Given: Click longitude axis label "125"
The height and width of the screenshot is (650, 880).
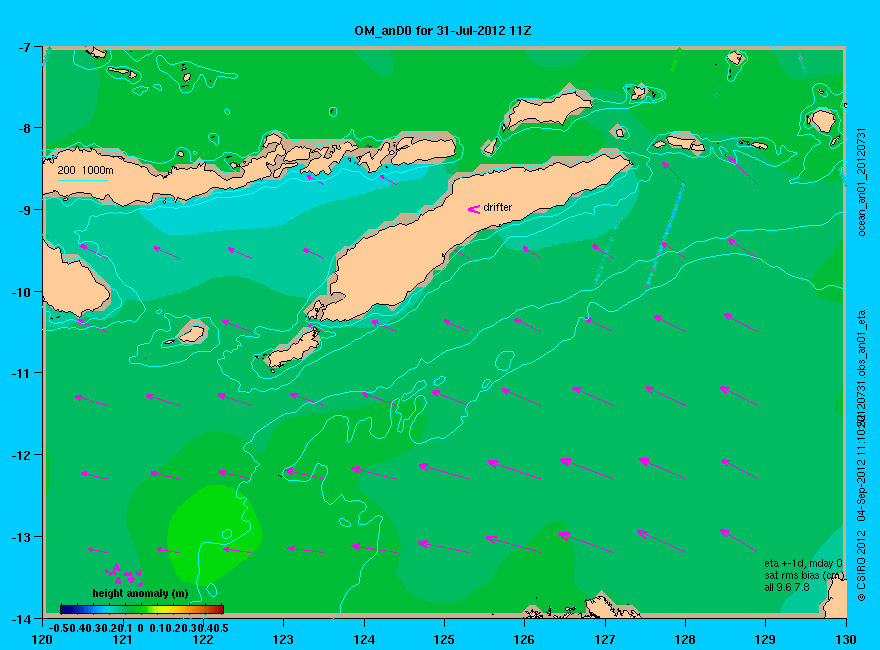Looking at the screenshot, I should 444,639.
